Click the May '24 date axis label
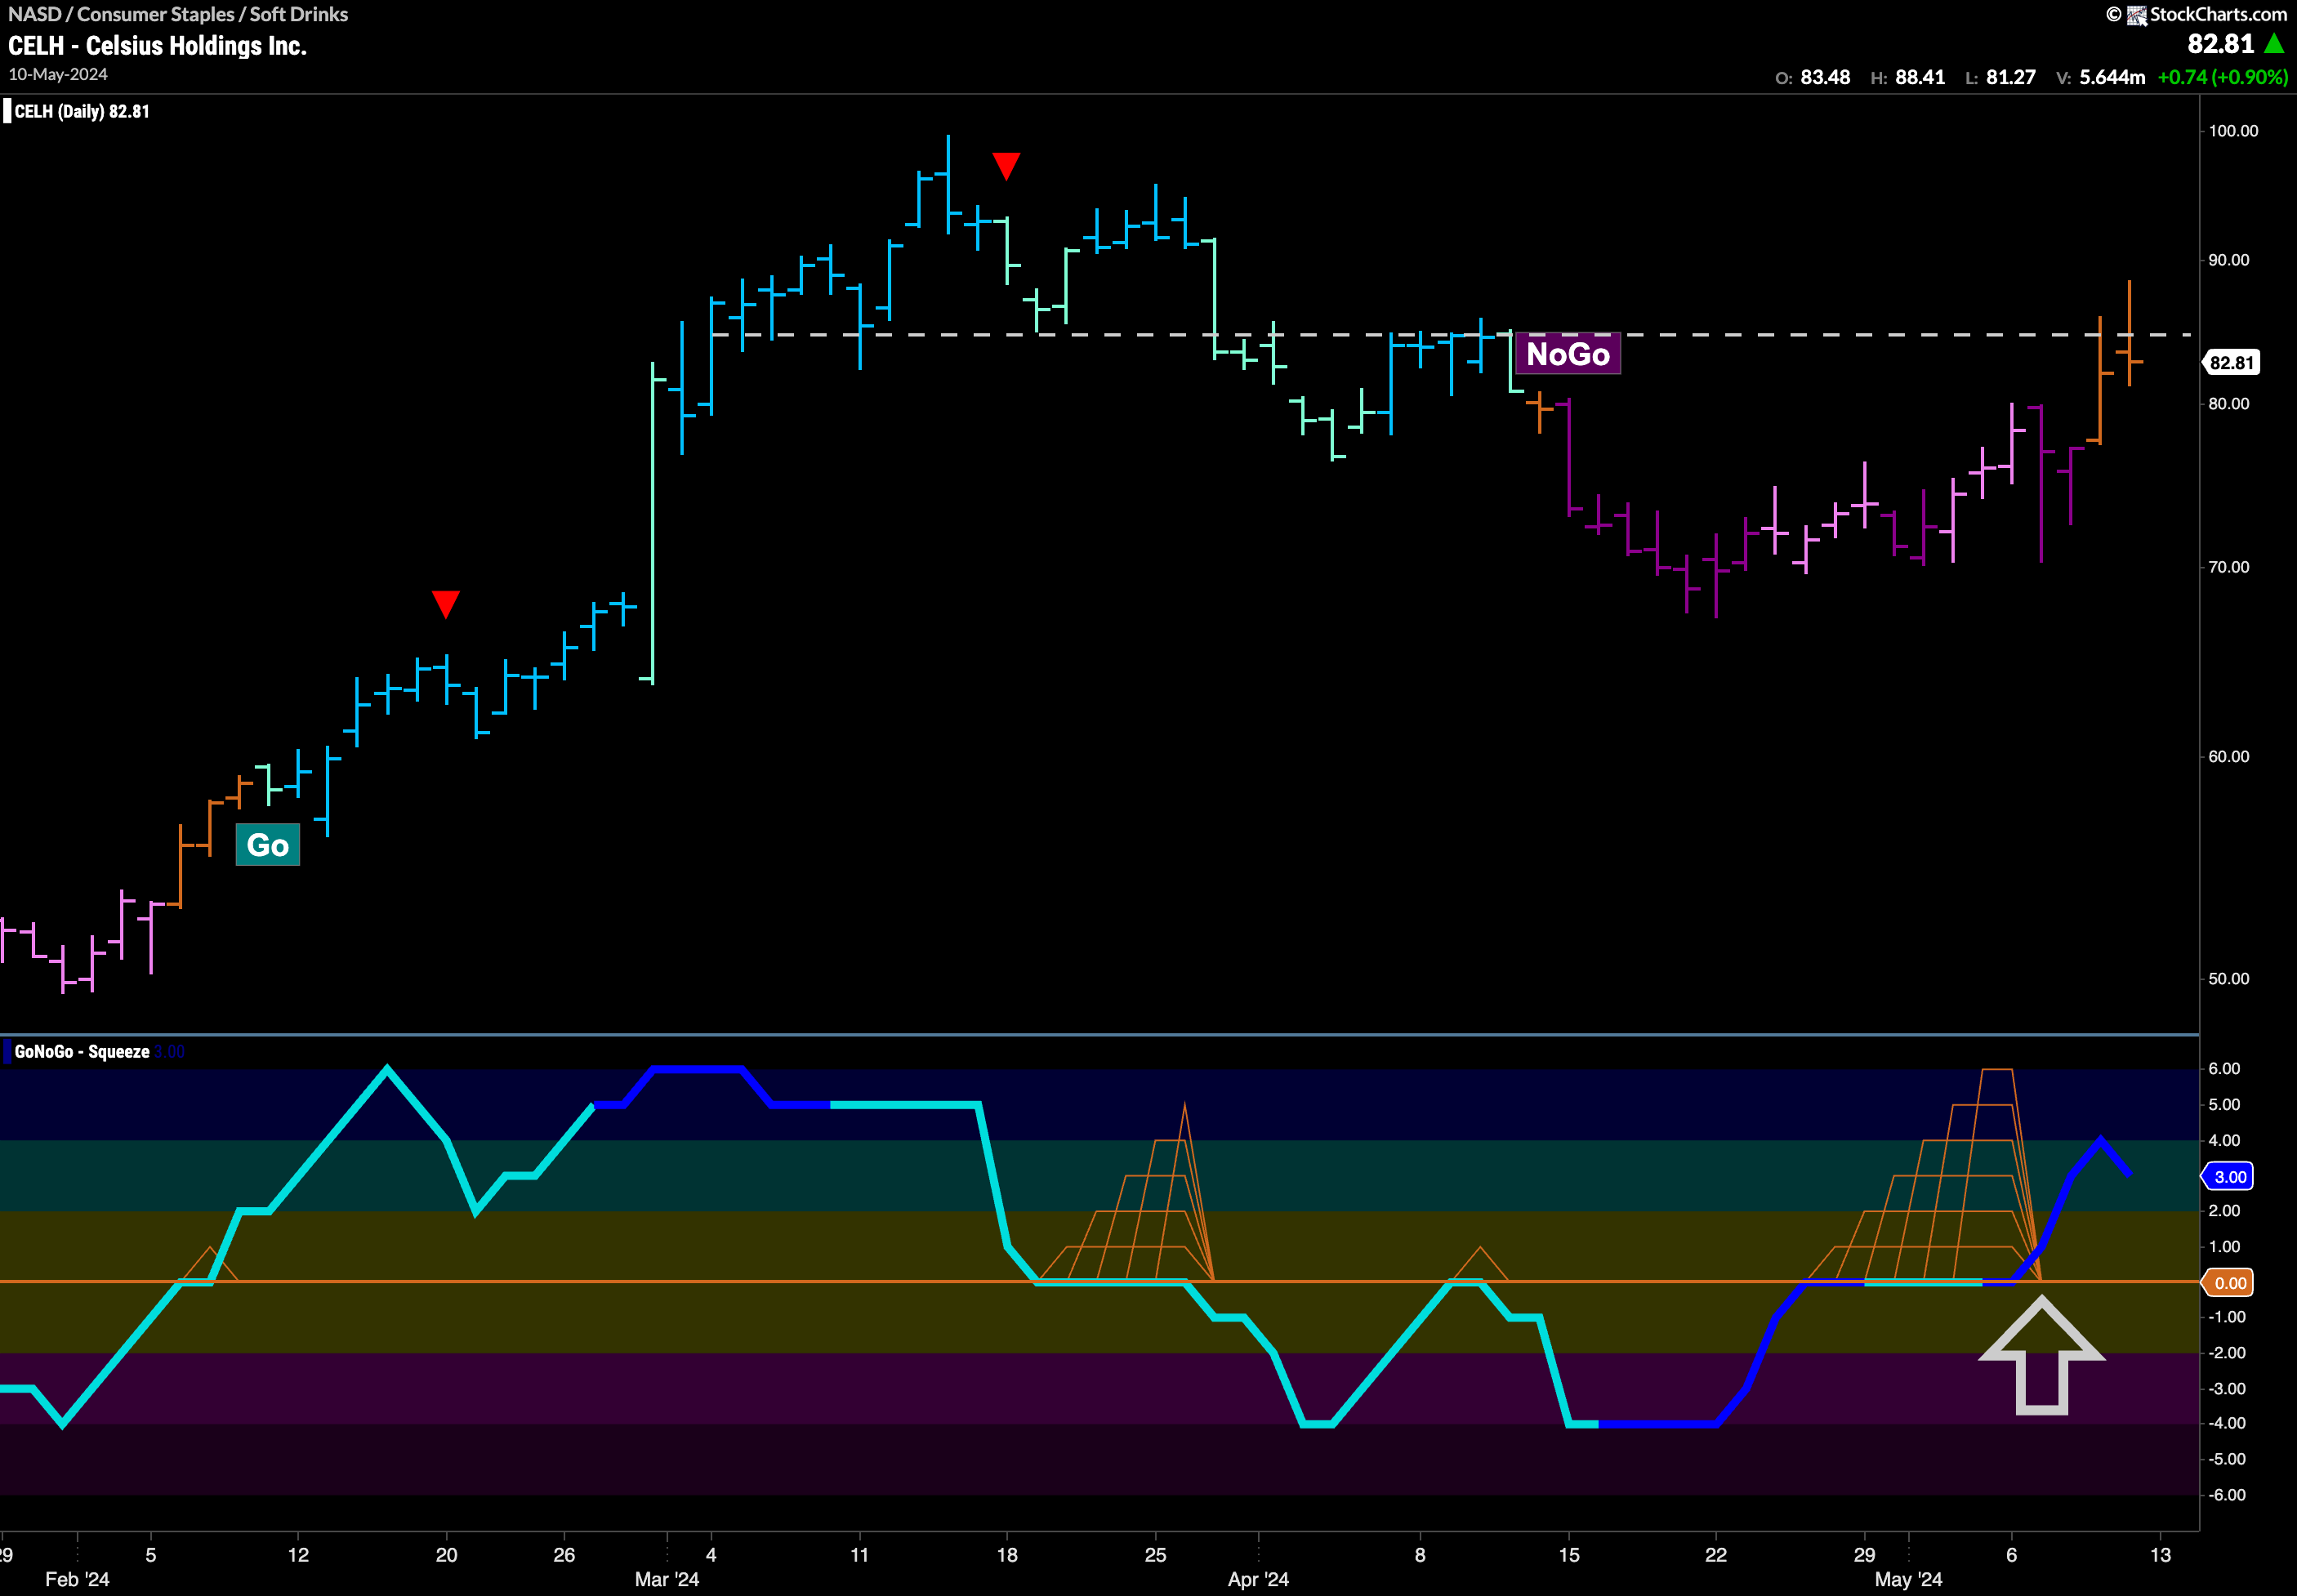Screen dimensions: 2297x1596 pos(1908,1579)
